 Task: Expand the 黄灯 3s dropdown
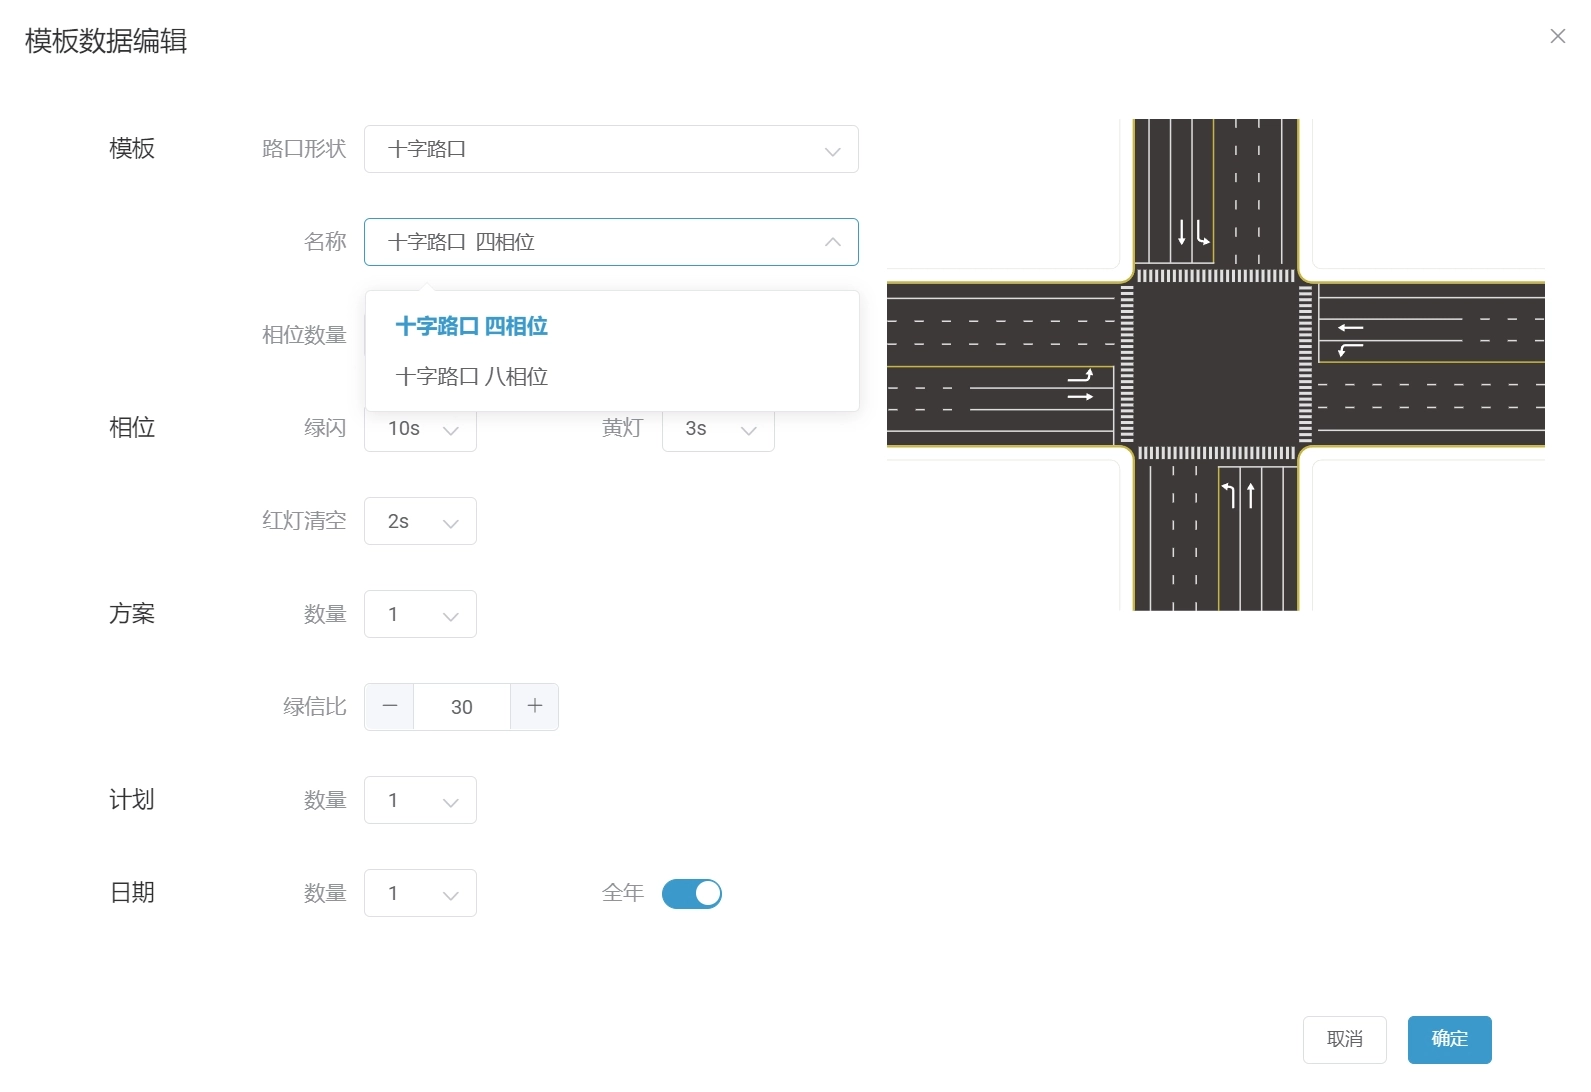coord(718,430)
